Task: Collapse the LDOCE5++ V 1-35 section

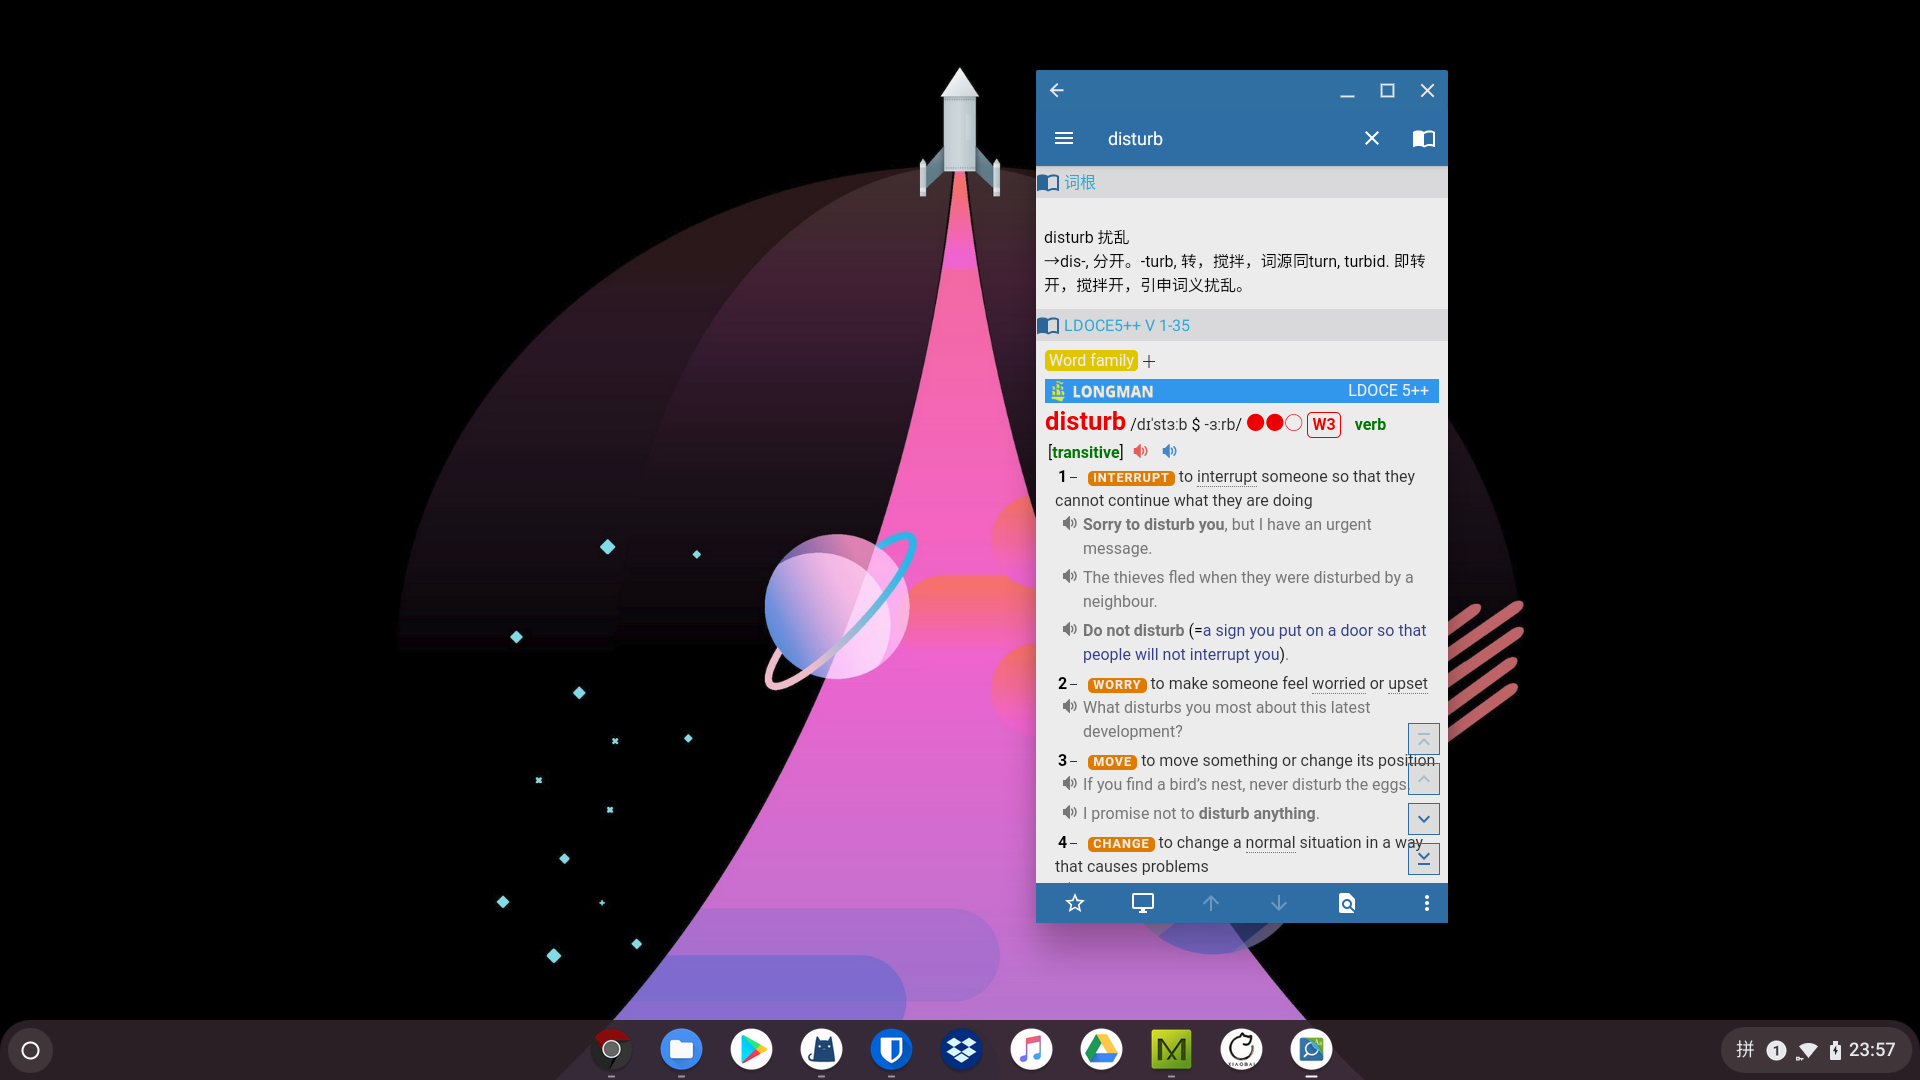Action: click(1242, 325)
